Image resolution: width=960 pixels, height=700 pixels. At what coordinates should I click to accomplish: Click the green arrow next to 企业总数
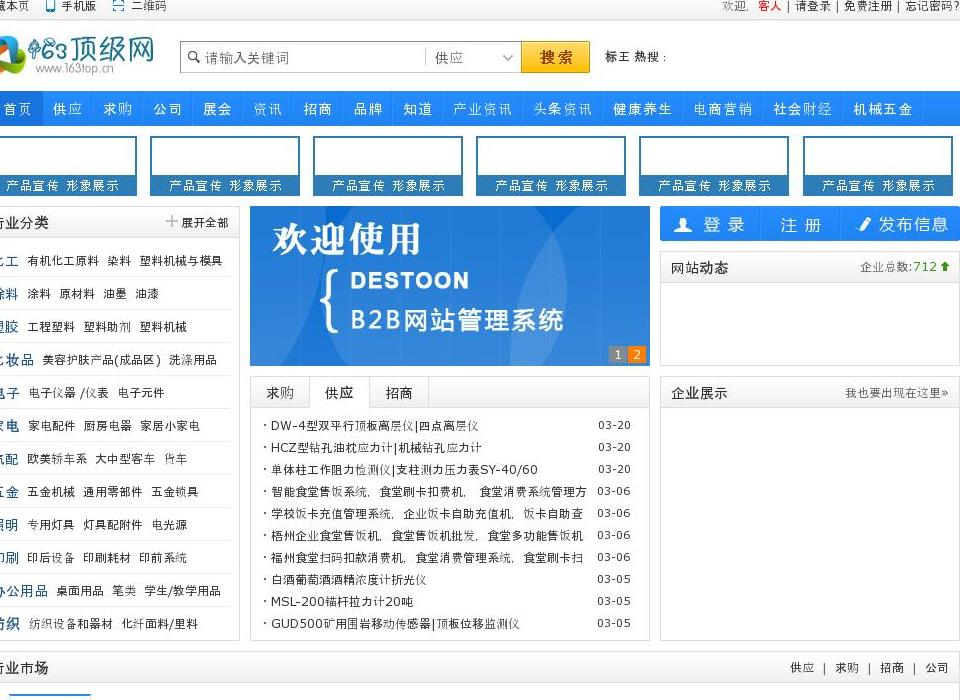945,266
